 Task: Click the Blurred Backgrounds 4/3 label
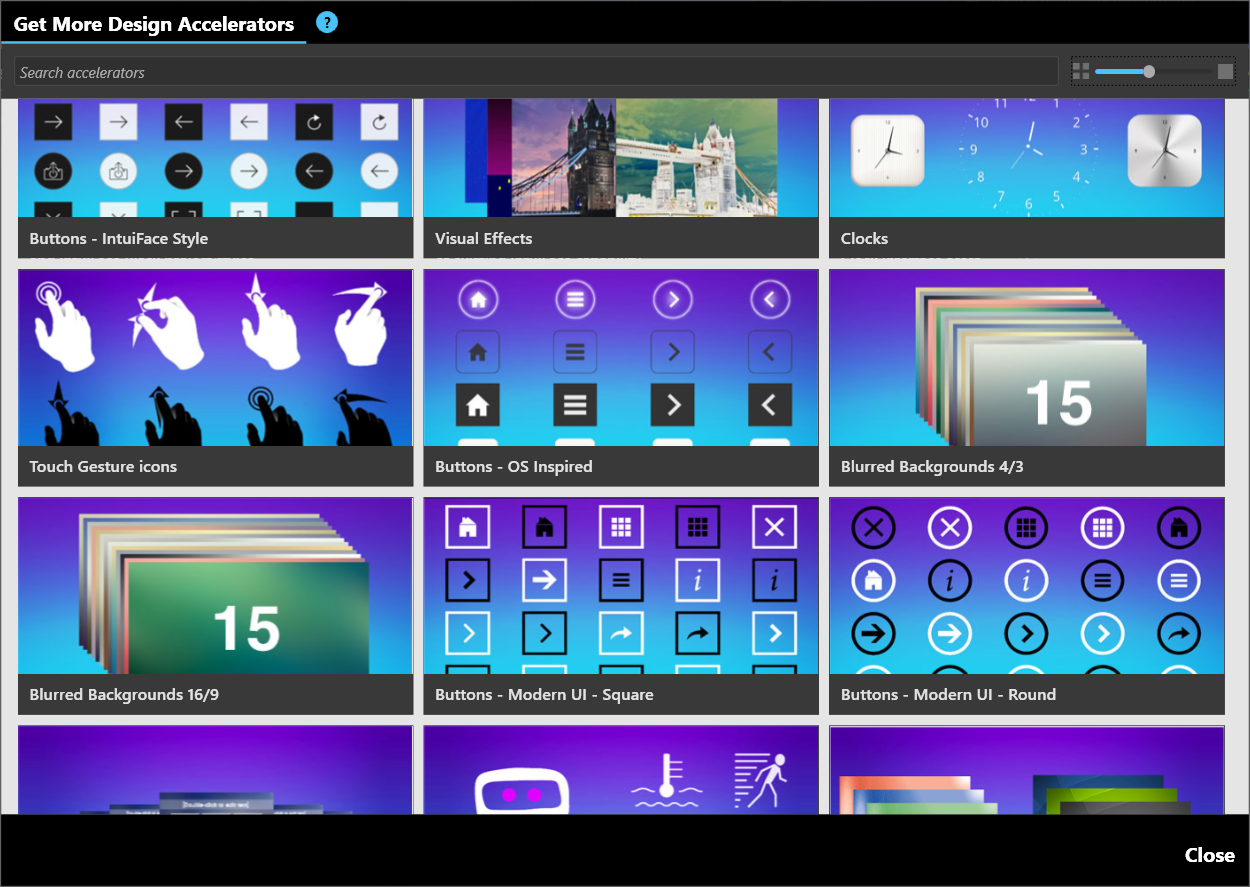(x=933, y=466)
